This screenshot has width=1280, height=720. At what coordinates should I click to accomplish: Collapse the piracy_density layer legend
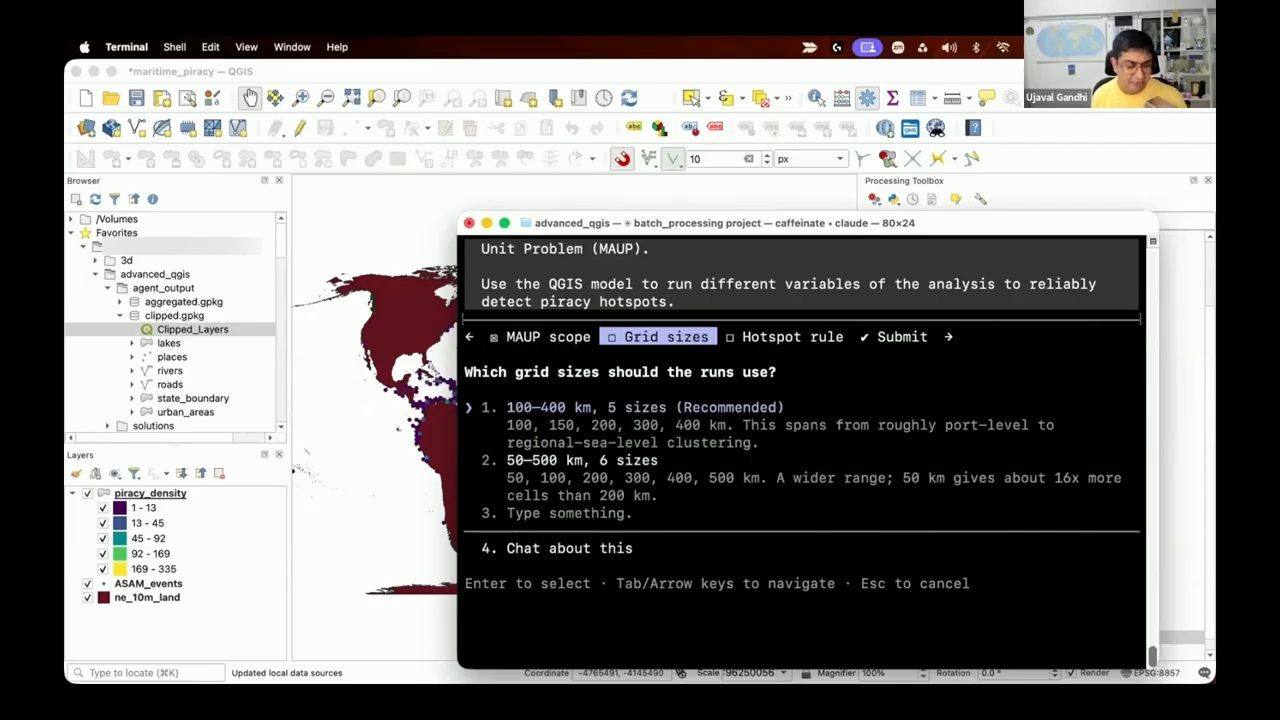pos(72,493)
